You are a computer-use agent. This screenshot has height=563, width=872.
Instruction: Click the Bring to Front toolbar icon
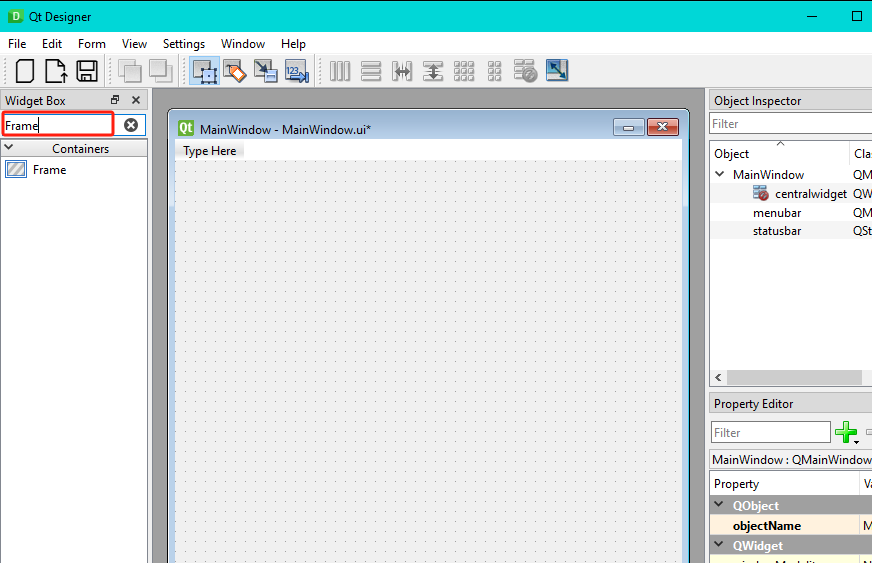click(161, 71)
